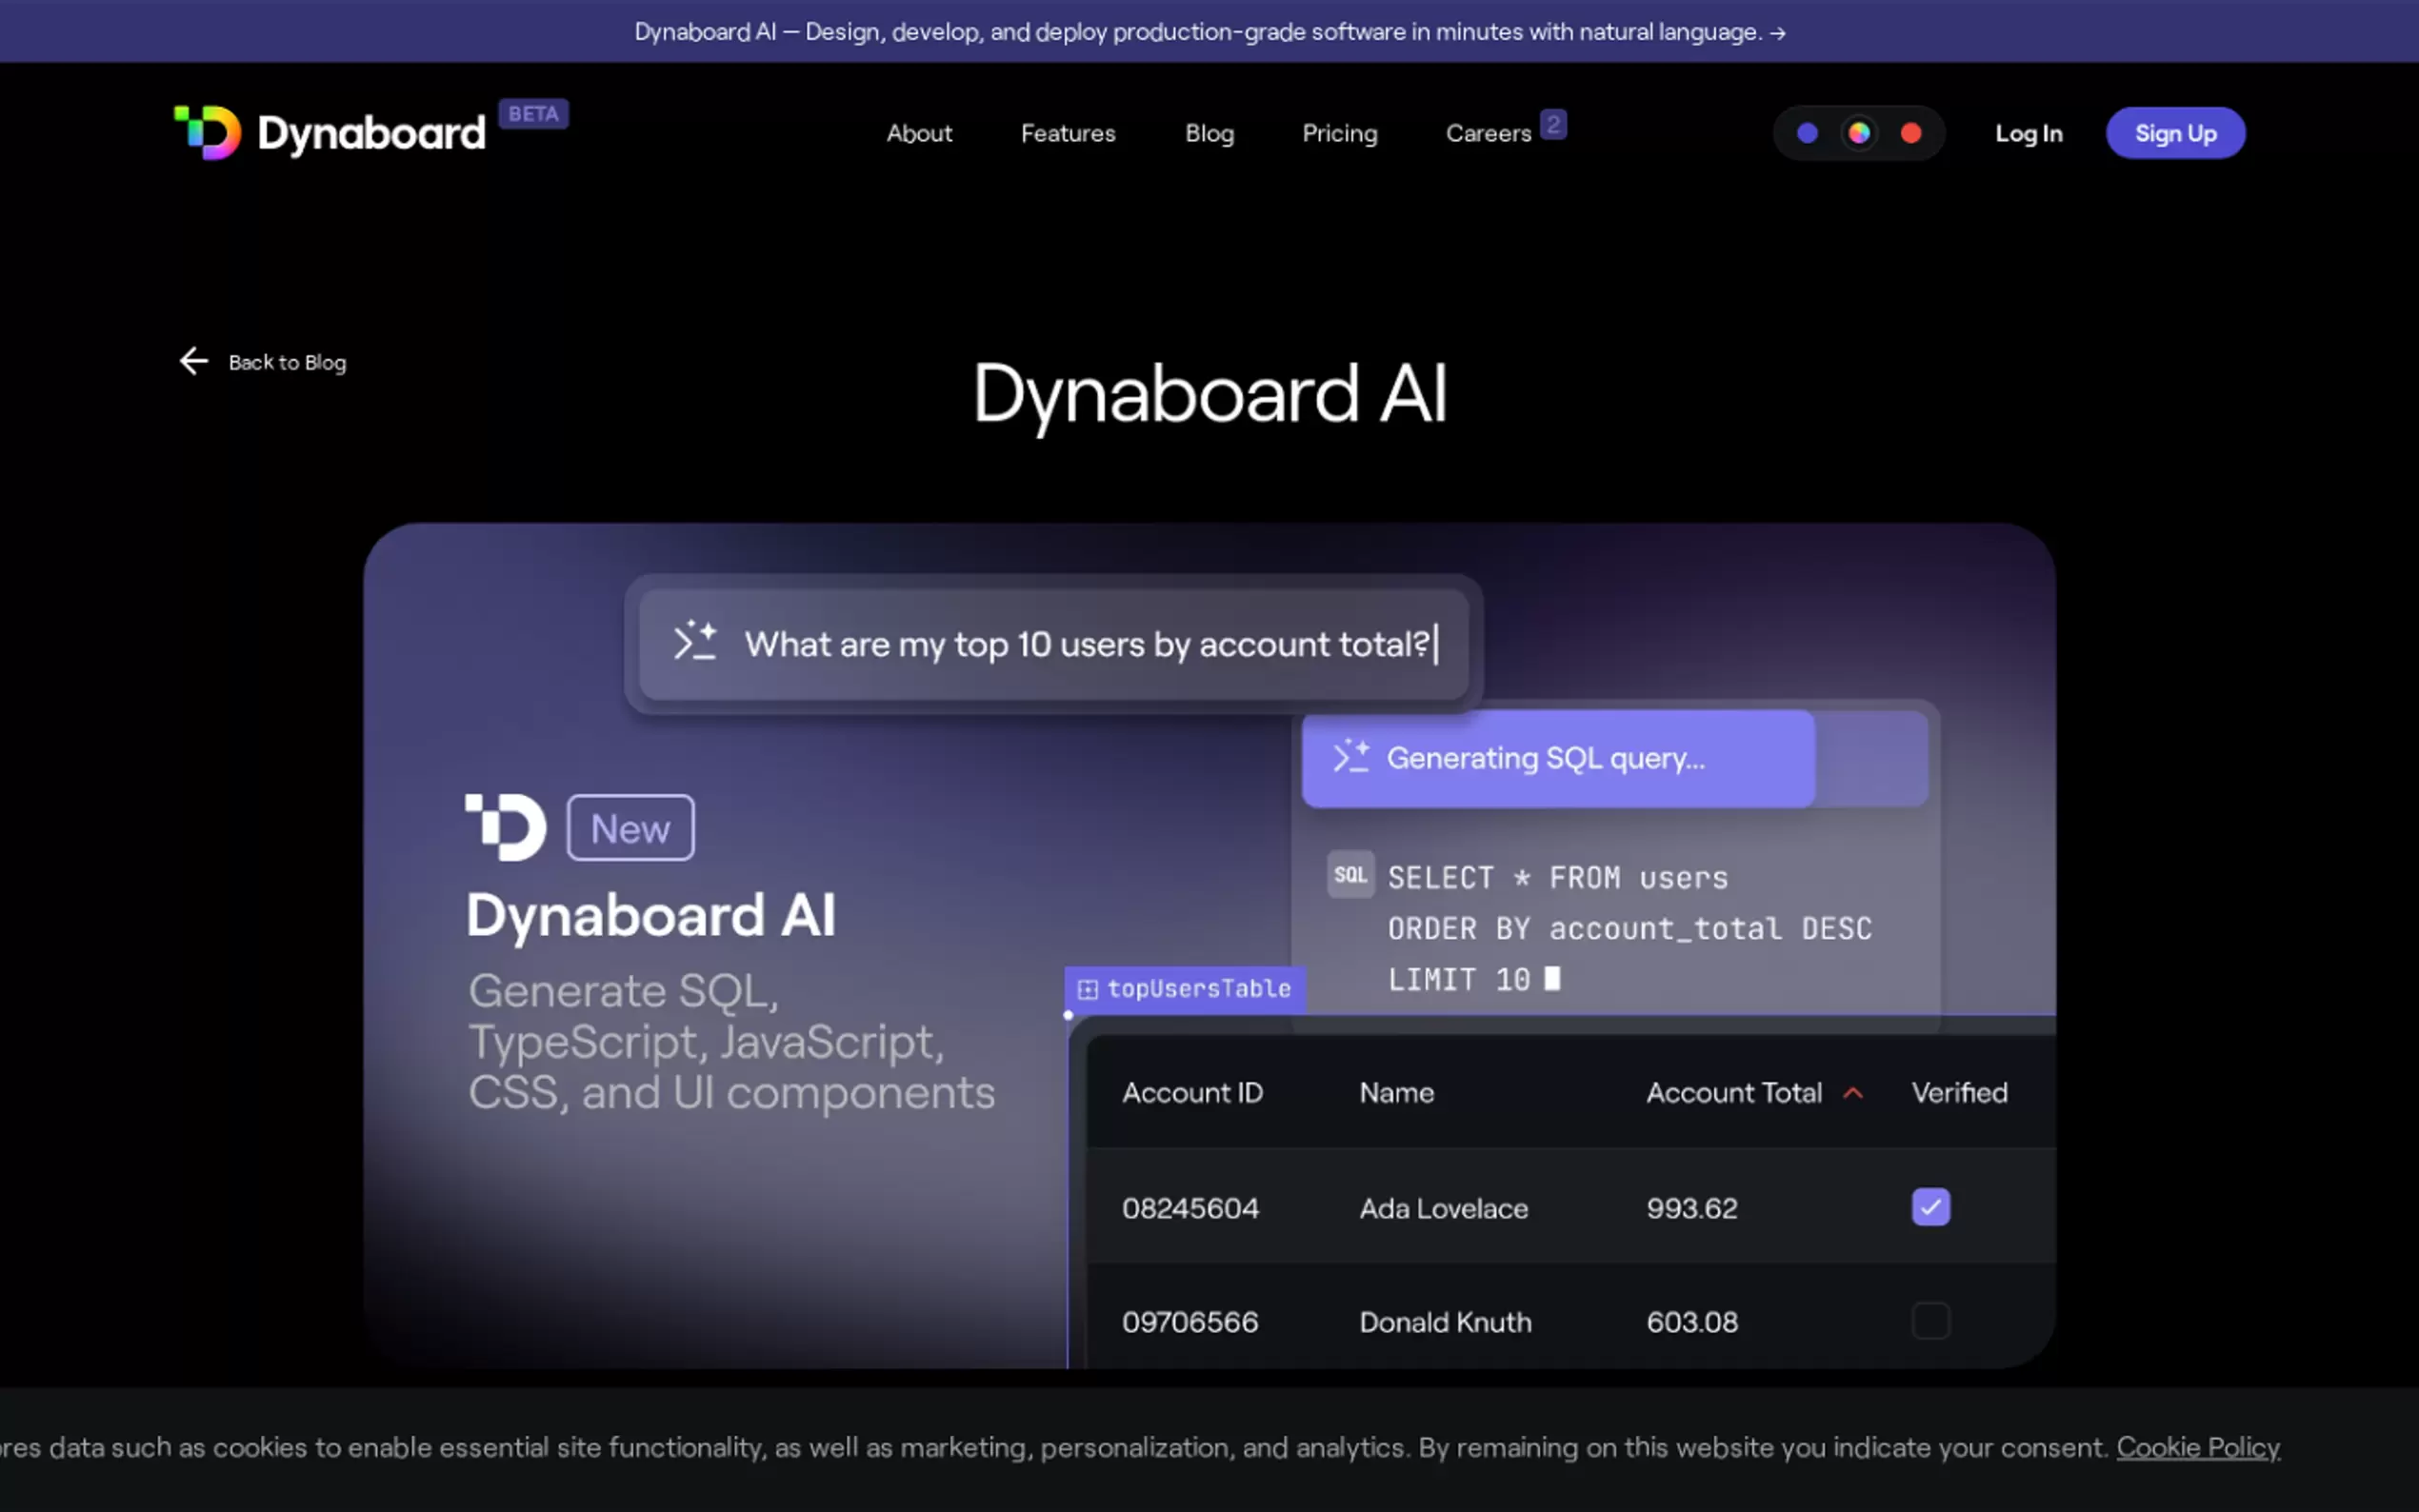2419x1512 pixels.
Task: Select the blue theme color dot
Action: coord(1807,133)
